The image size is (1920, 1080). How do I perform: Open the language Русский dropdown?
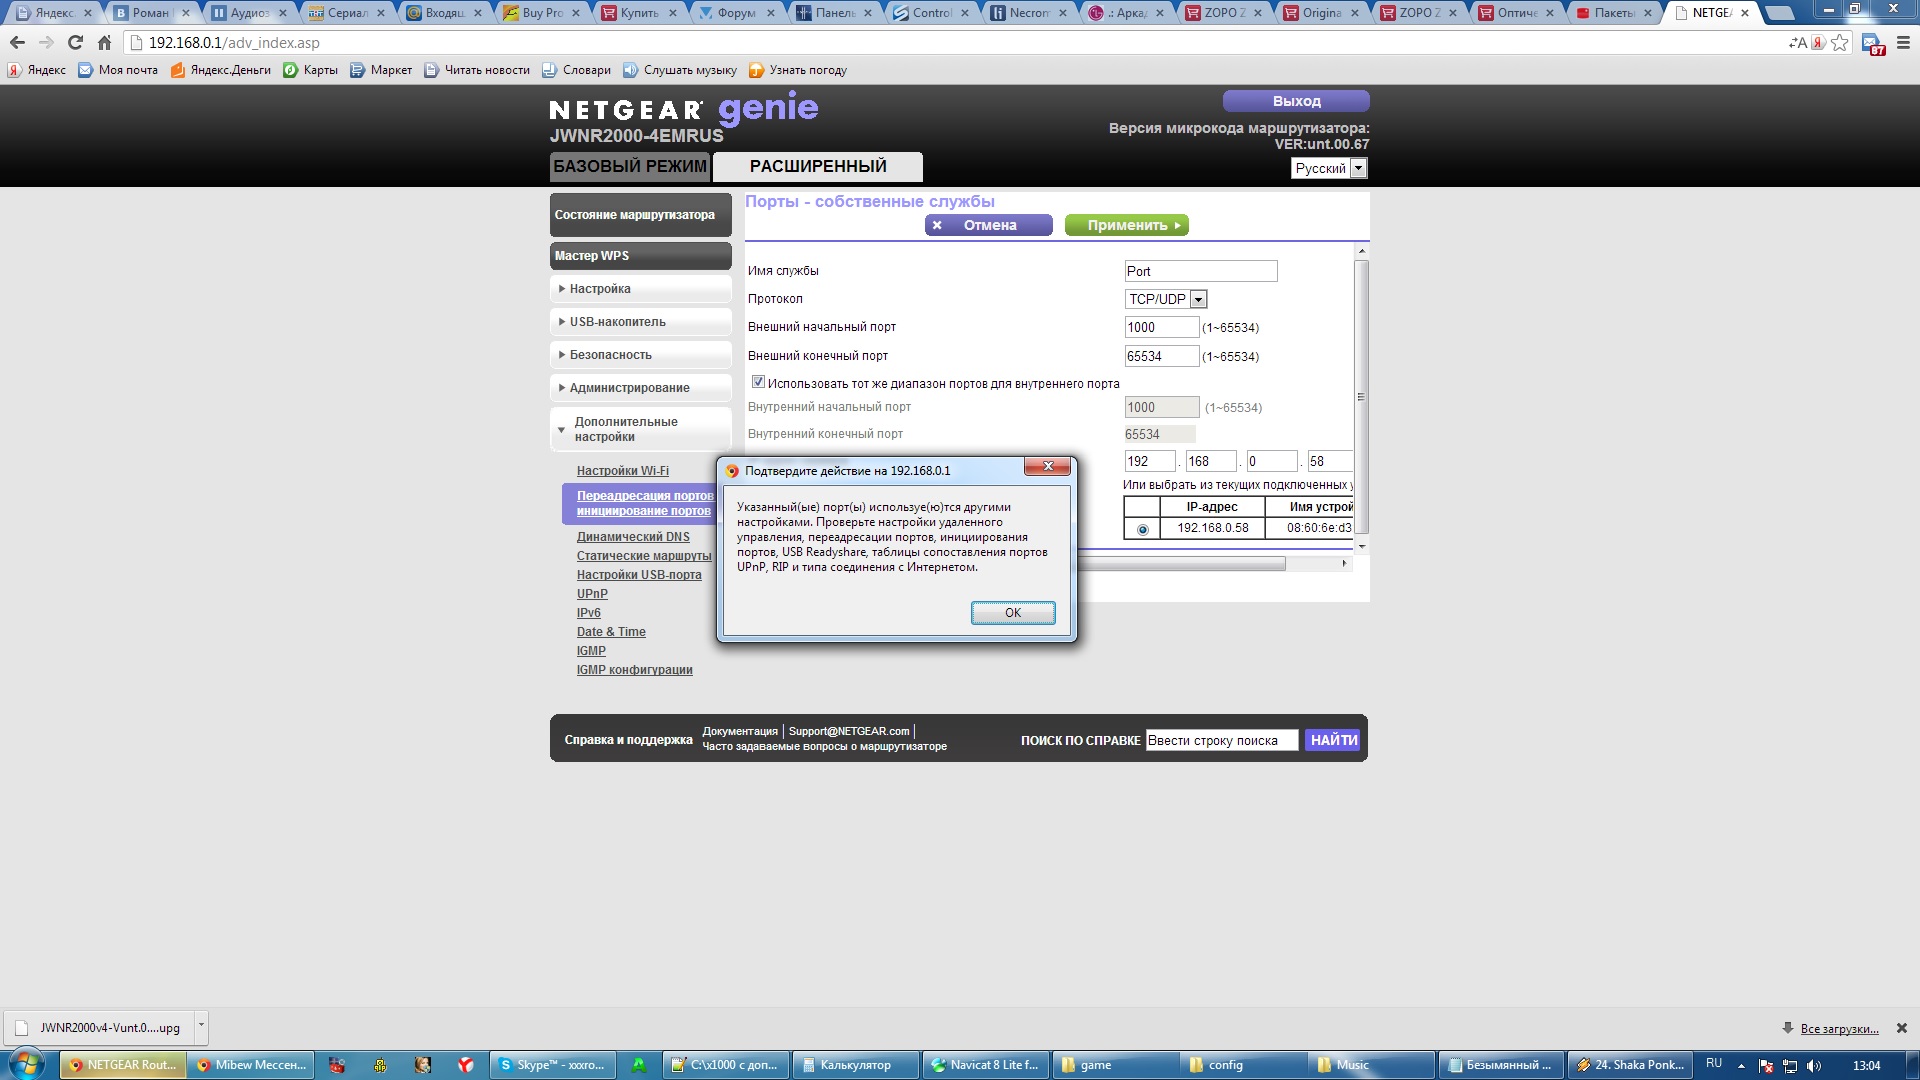pos(1329,168)
